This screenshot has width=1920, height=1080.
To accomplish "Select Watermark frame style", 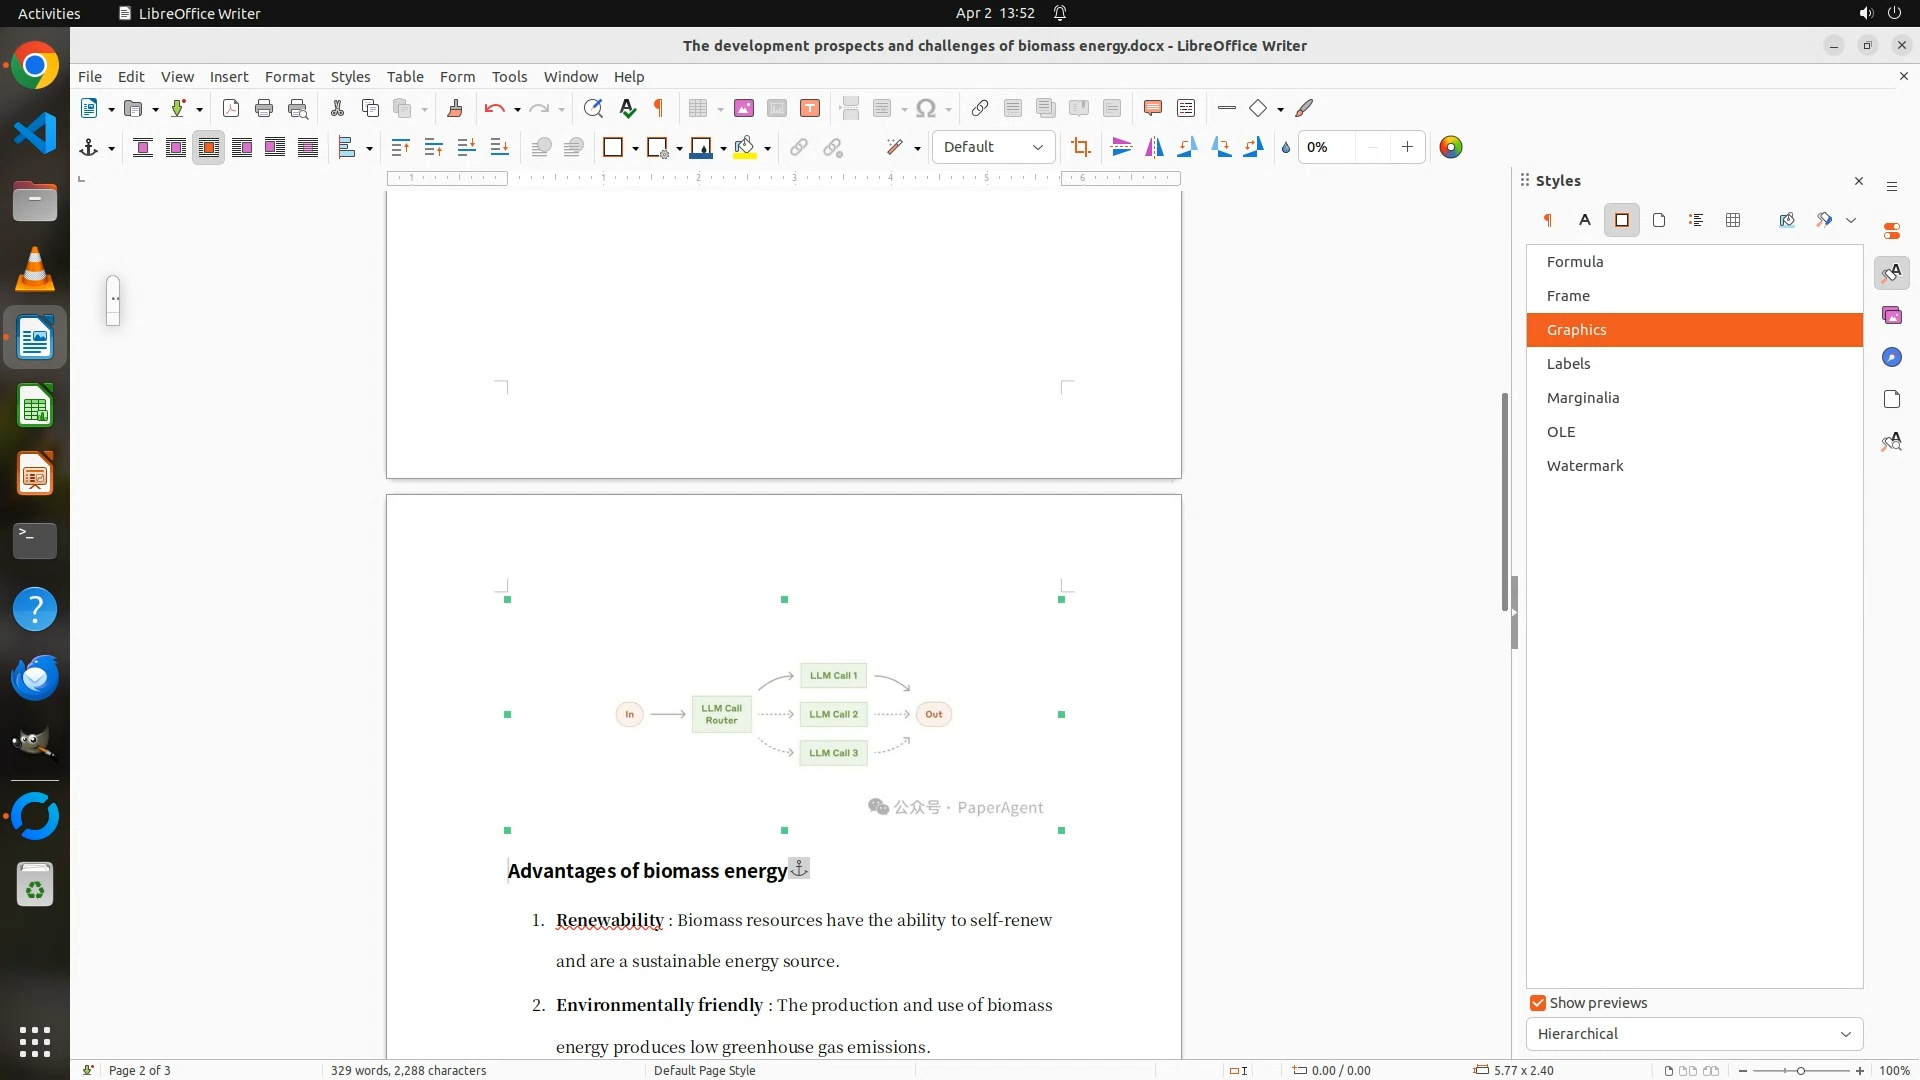I will [x=1584, y=466].
